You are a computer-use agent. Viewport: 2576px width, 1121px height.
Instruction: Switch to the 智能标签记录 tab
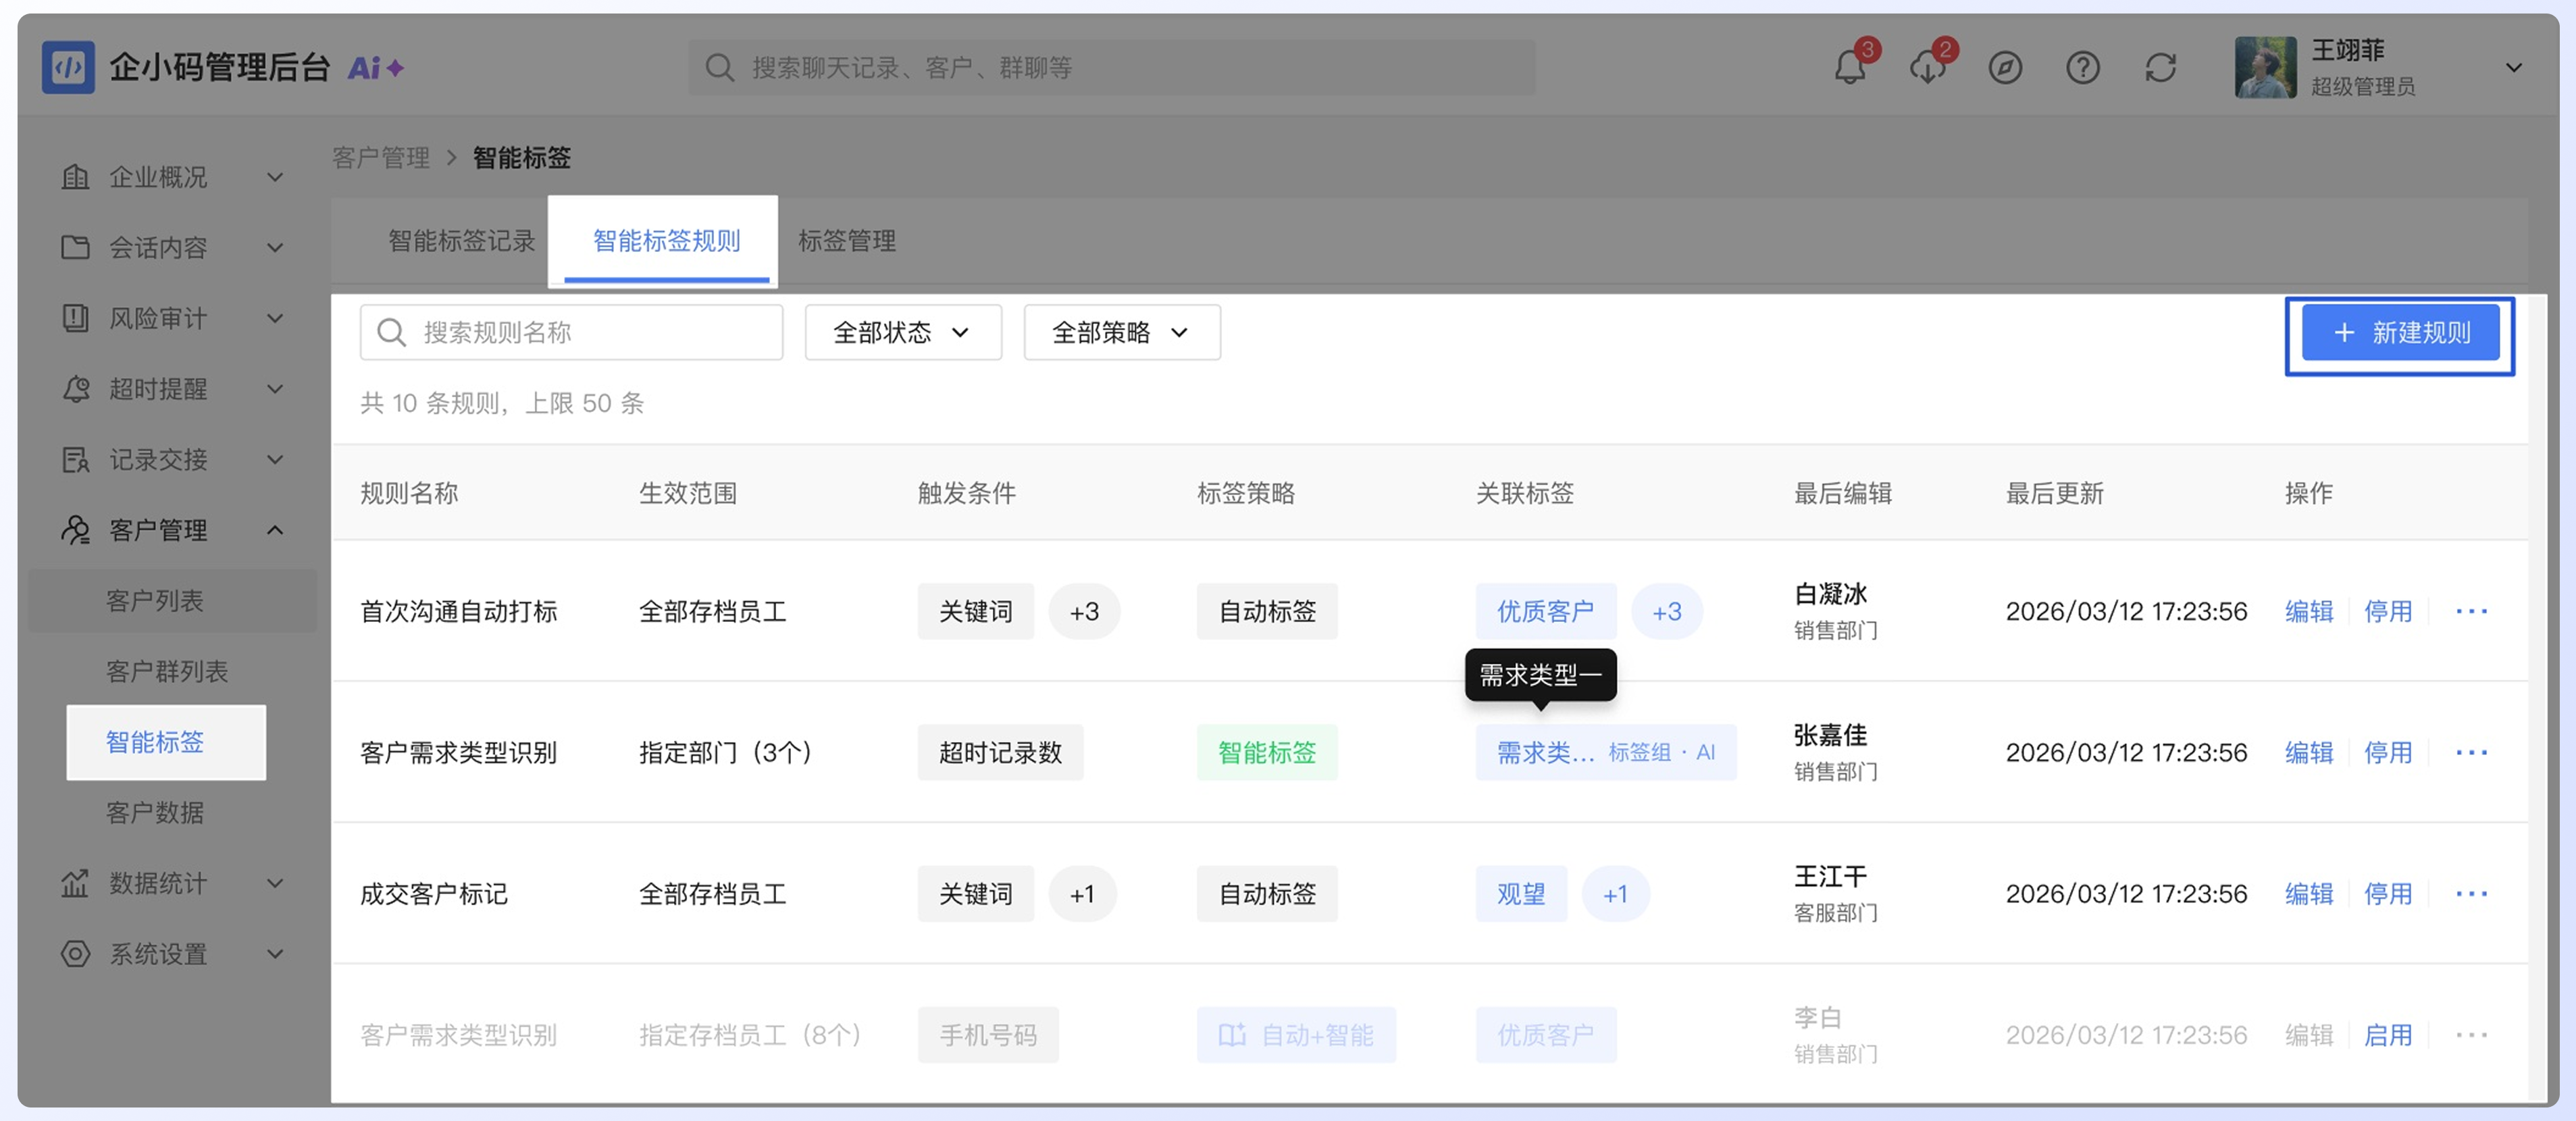[461, 240]
